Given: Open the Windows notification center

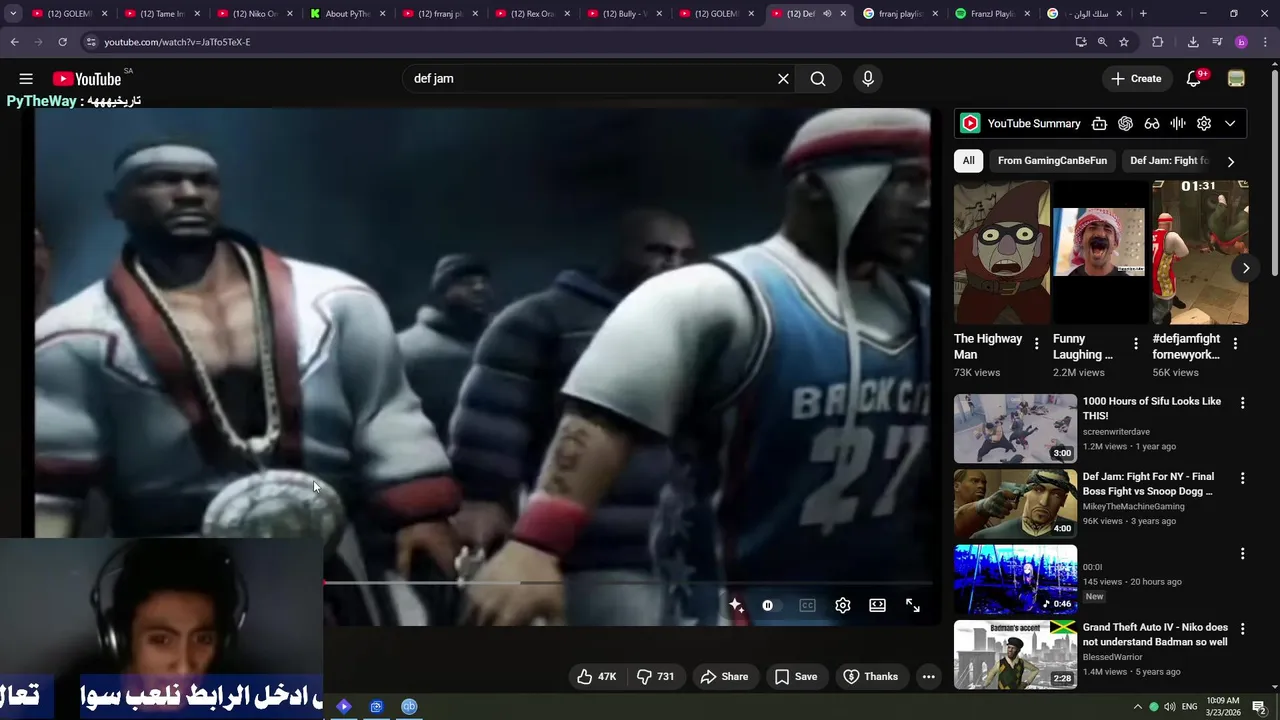Looking at the screenshot, I should click(1259, 707).
